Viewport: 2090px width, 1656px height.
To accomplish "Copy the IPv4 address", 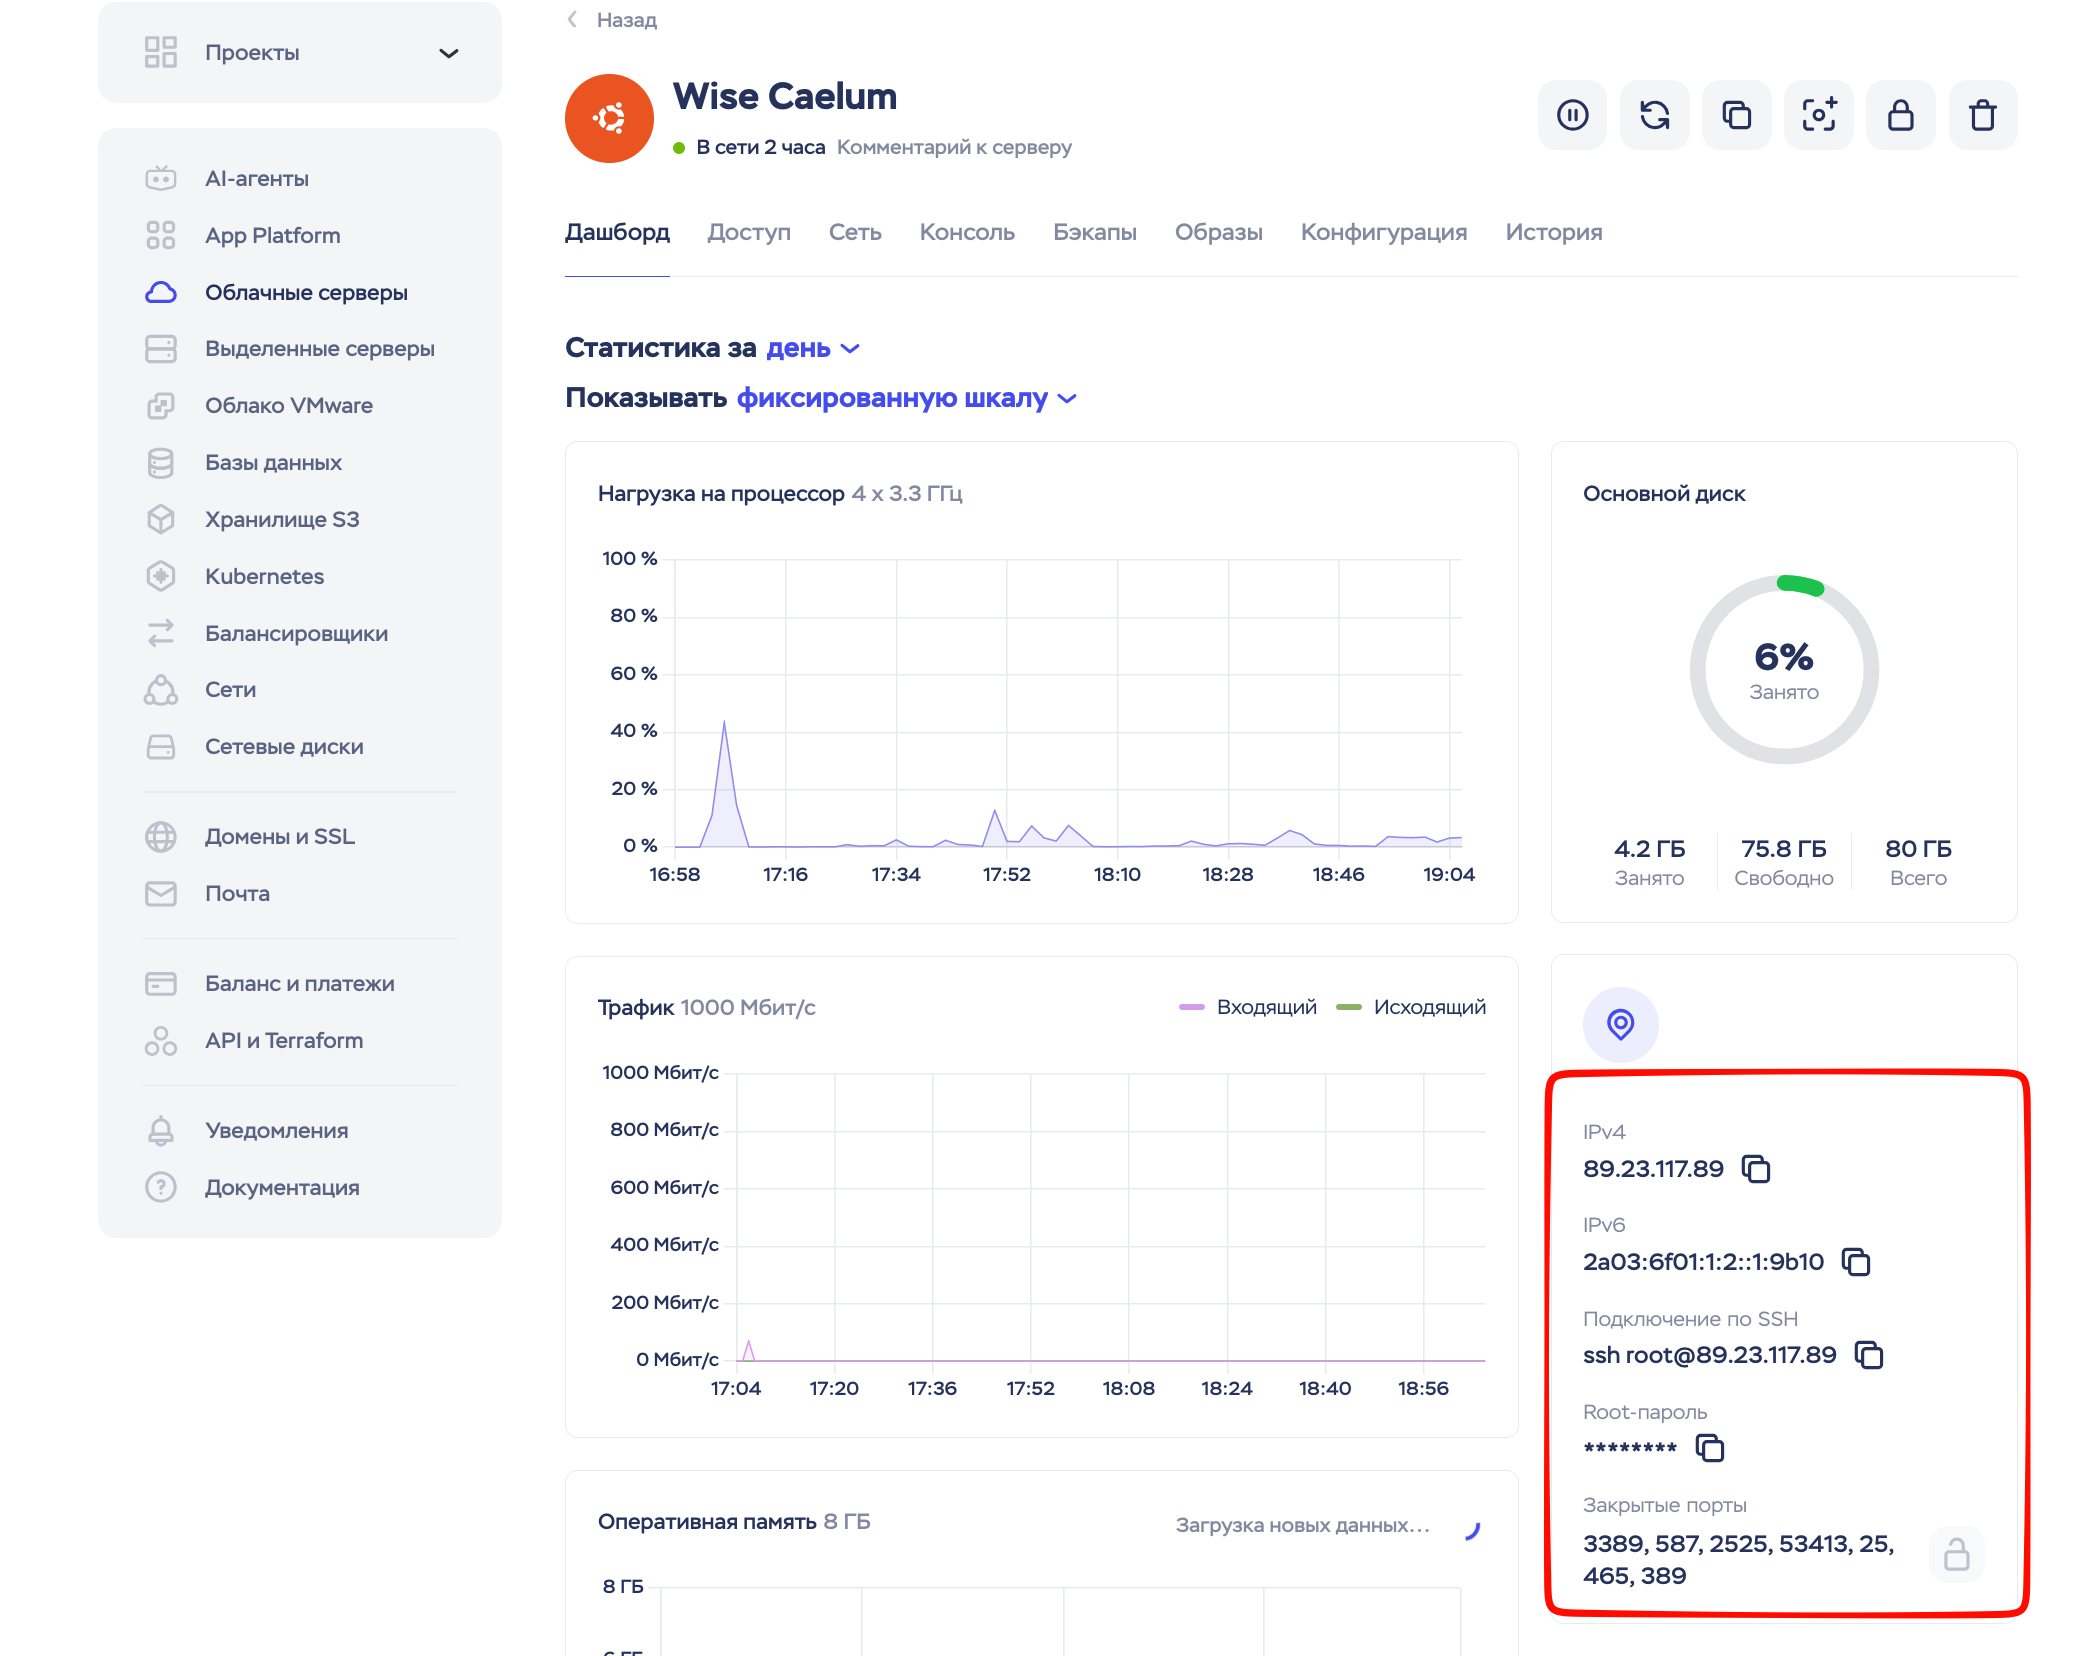I will click(x=1756, y=1169).
